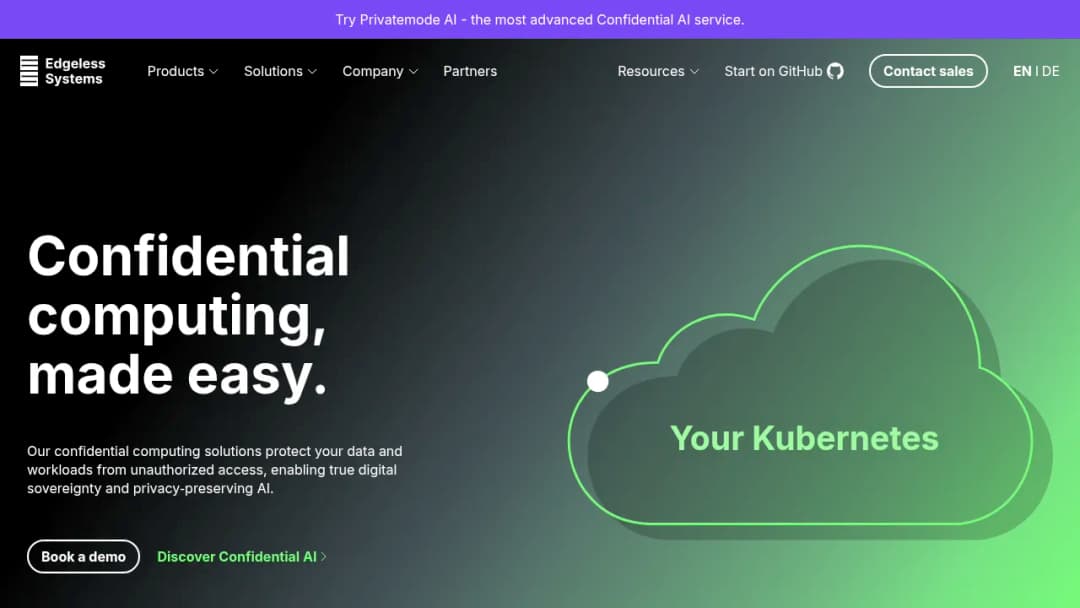Image resolution: width=1080 pixels, height=608 pixels.
Task: Open the Solutions menu
Action: tap(280, 71)
